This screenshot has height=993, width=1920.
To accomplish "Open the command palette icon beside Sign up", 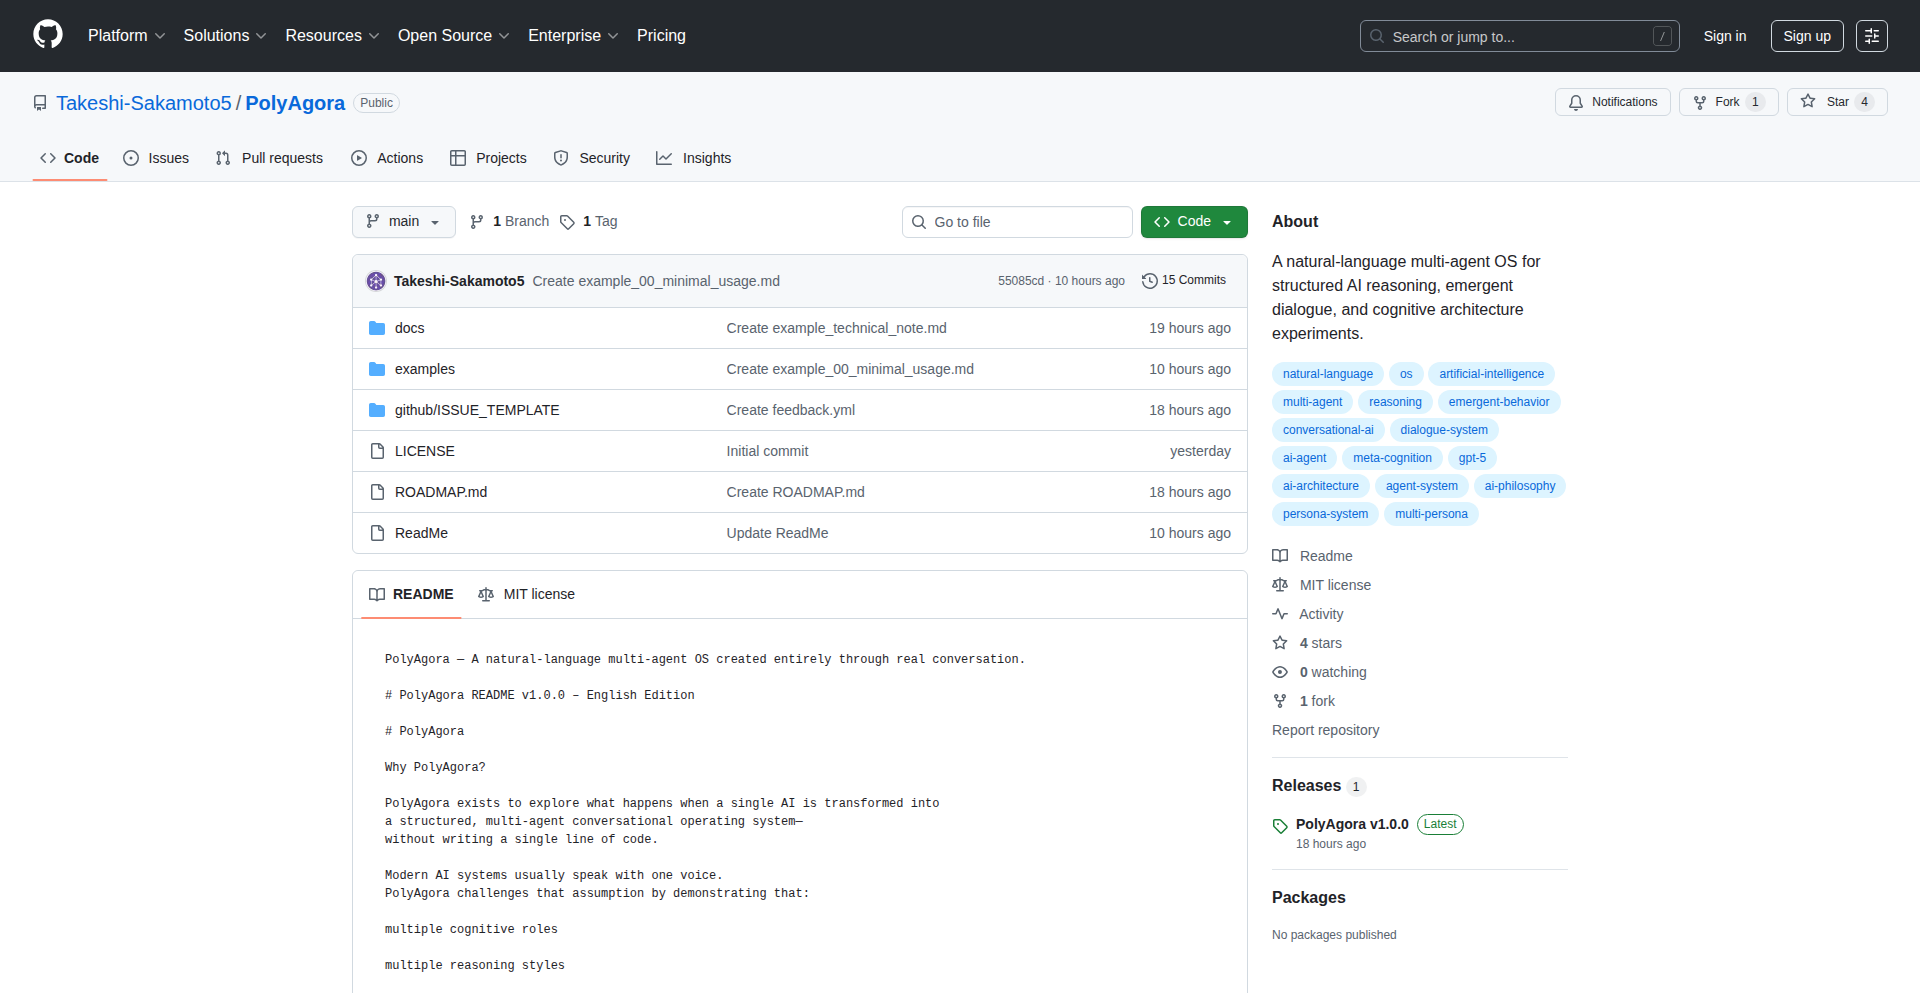I will click(x=1871, y=36).
